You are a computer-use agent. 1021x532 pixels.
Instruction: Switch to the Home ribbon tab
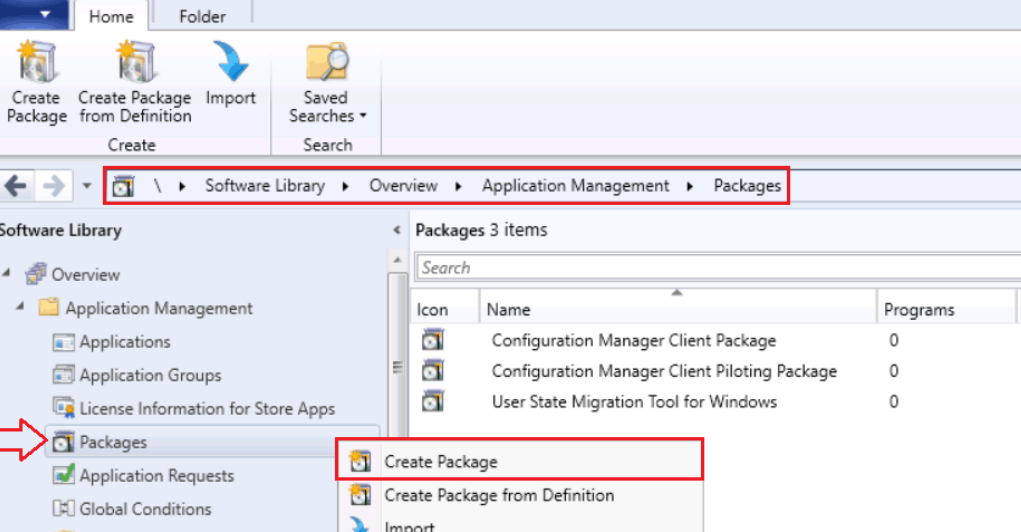point(111,16)
